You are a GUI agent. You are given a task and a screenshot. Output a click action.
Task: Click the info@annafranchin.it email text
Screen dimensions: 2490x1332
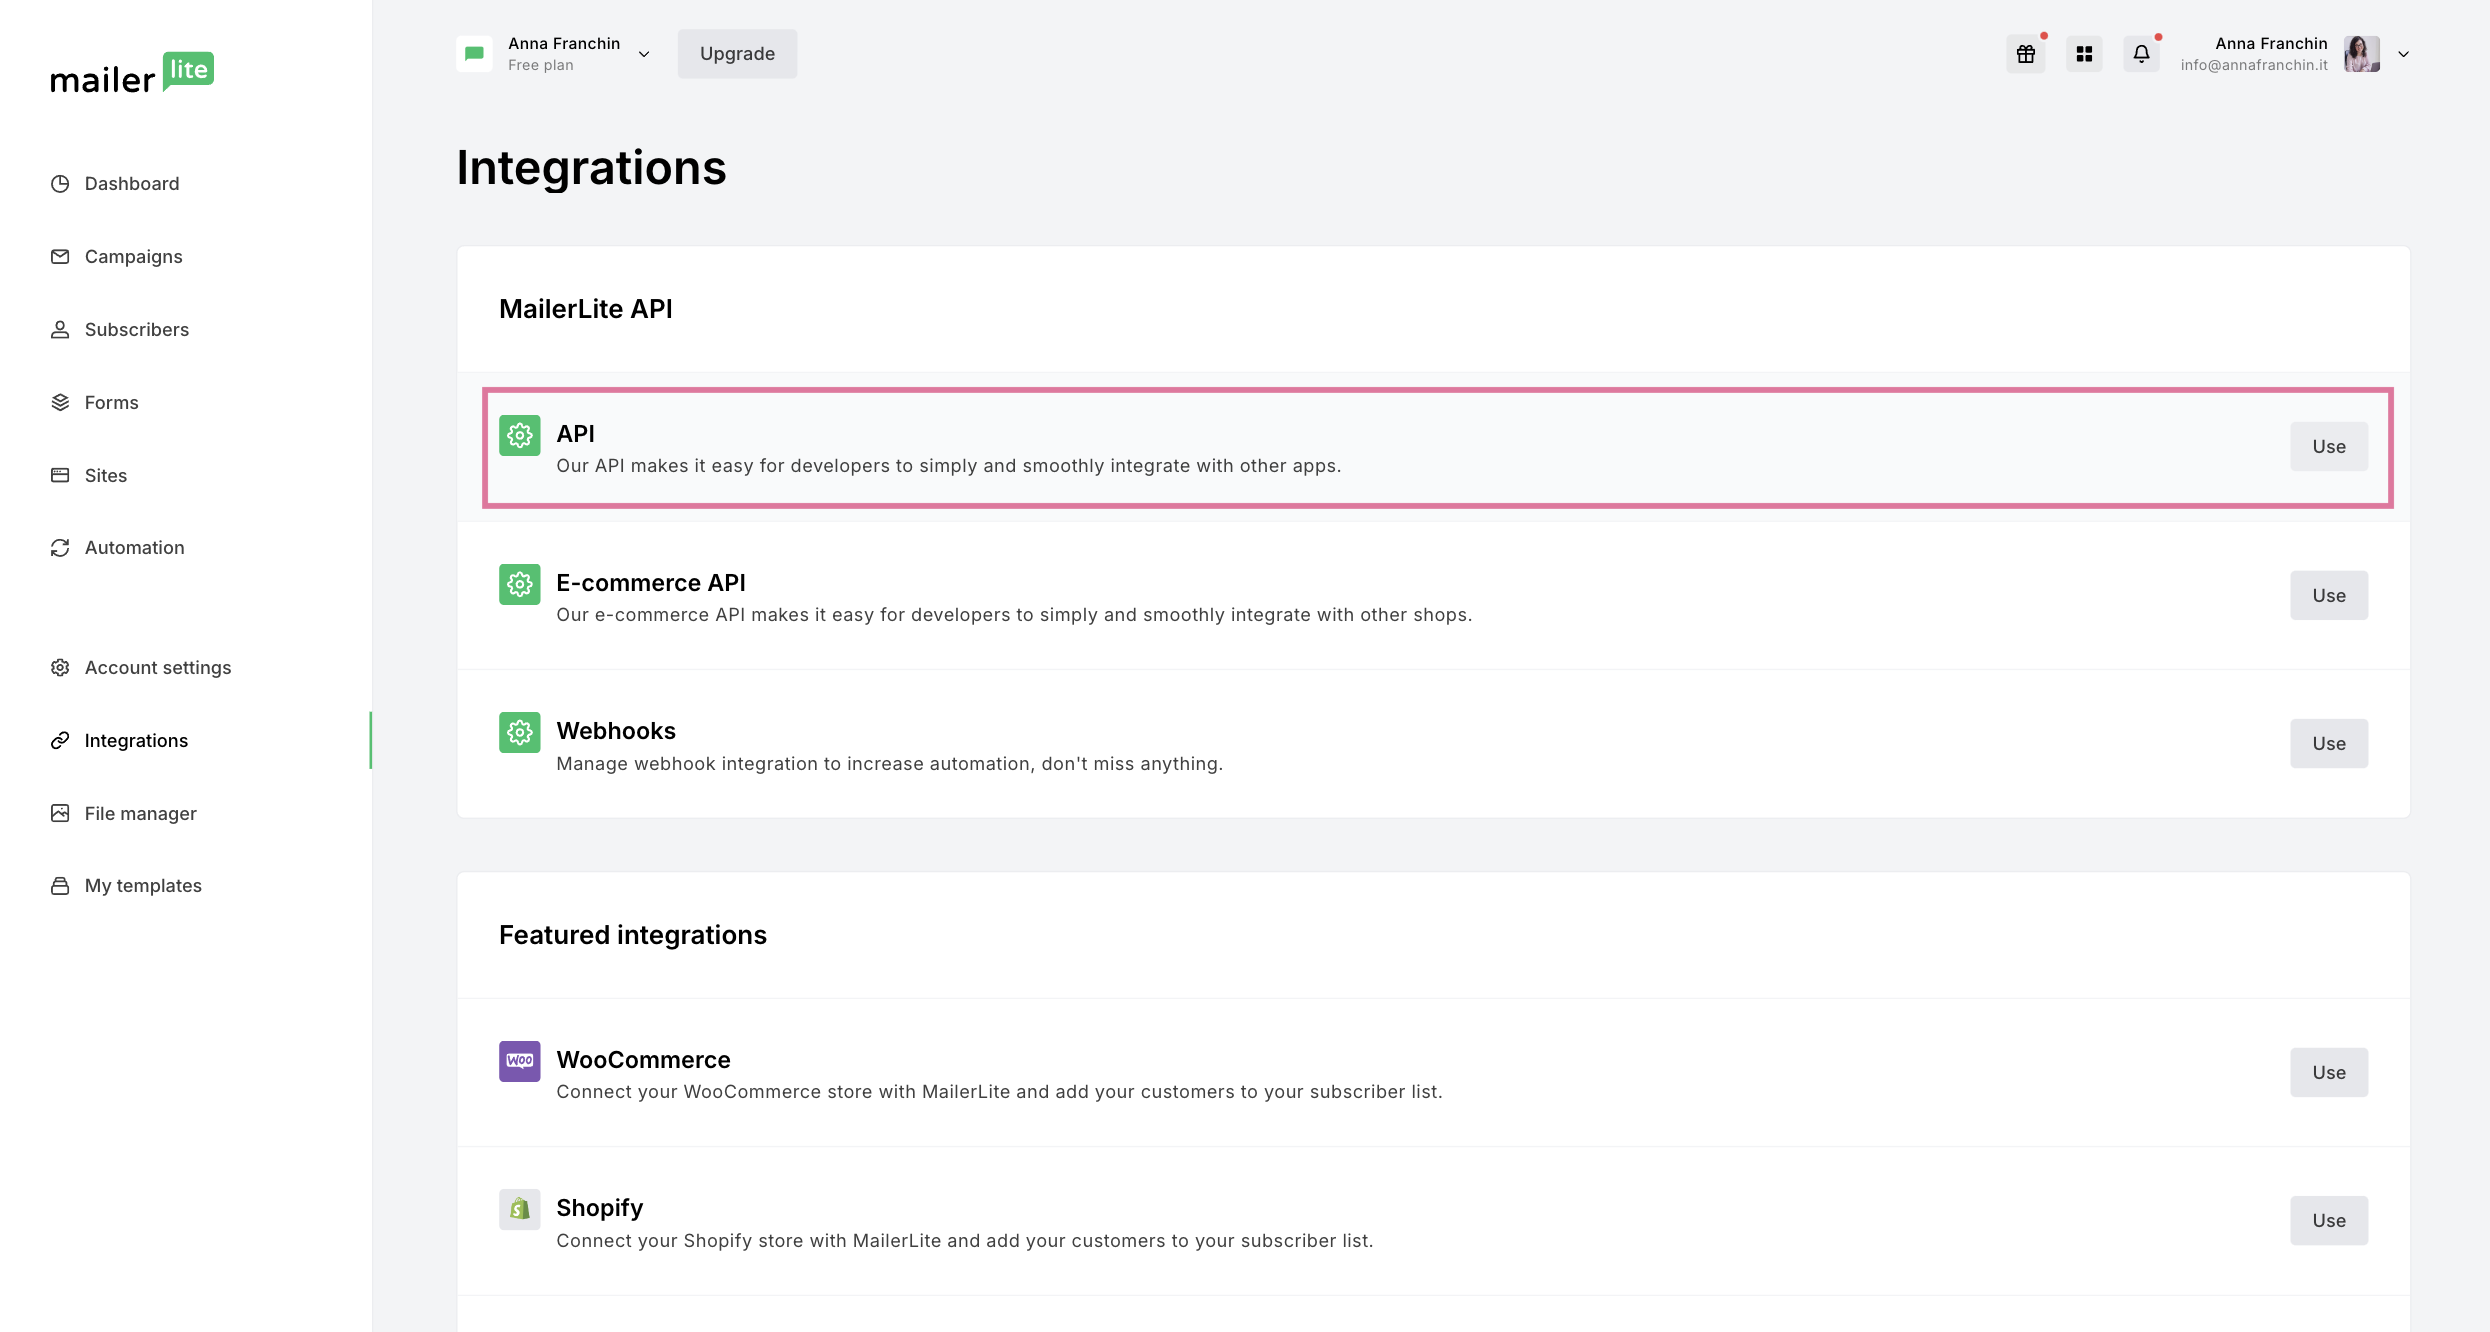coord(2254,65)
